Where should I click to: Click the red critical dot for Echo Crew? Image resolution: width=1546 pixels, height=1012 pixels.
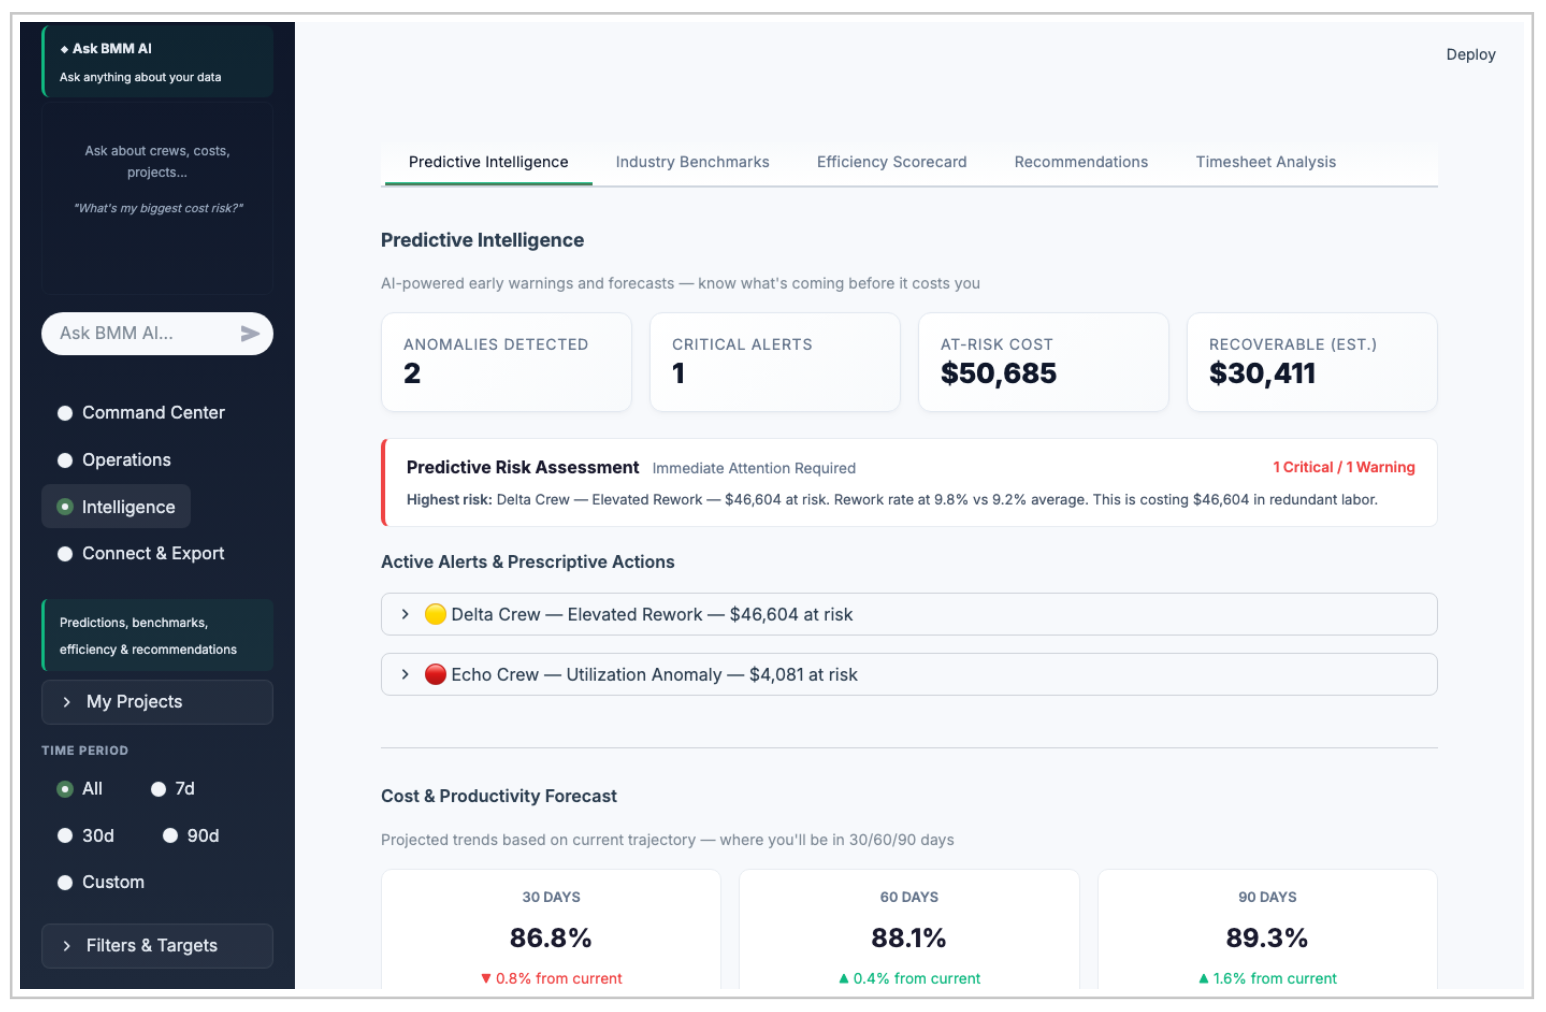435,674
